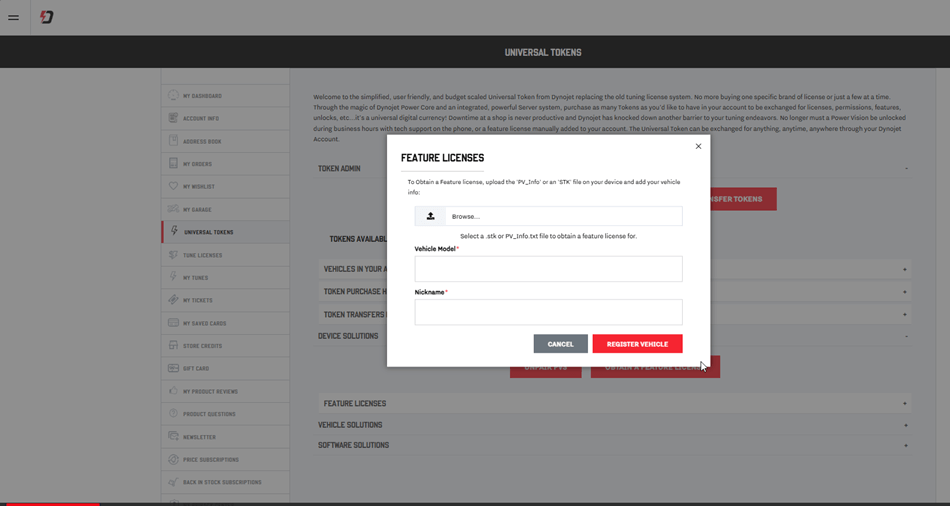Screen dimensions: 950x506
Task: Close the Feature Licenses dialog
Action: tap(698, 146)
